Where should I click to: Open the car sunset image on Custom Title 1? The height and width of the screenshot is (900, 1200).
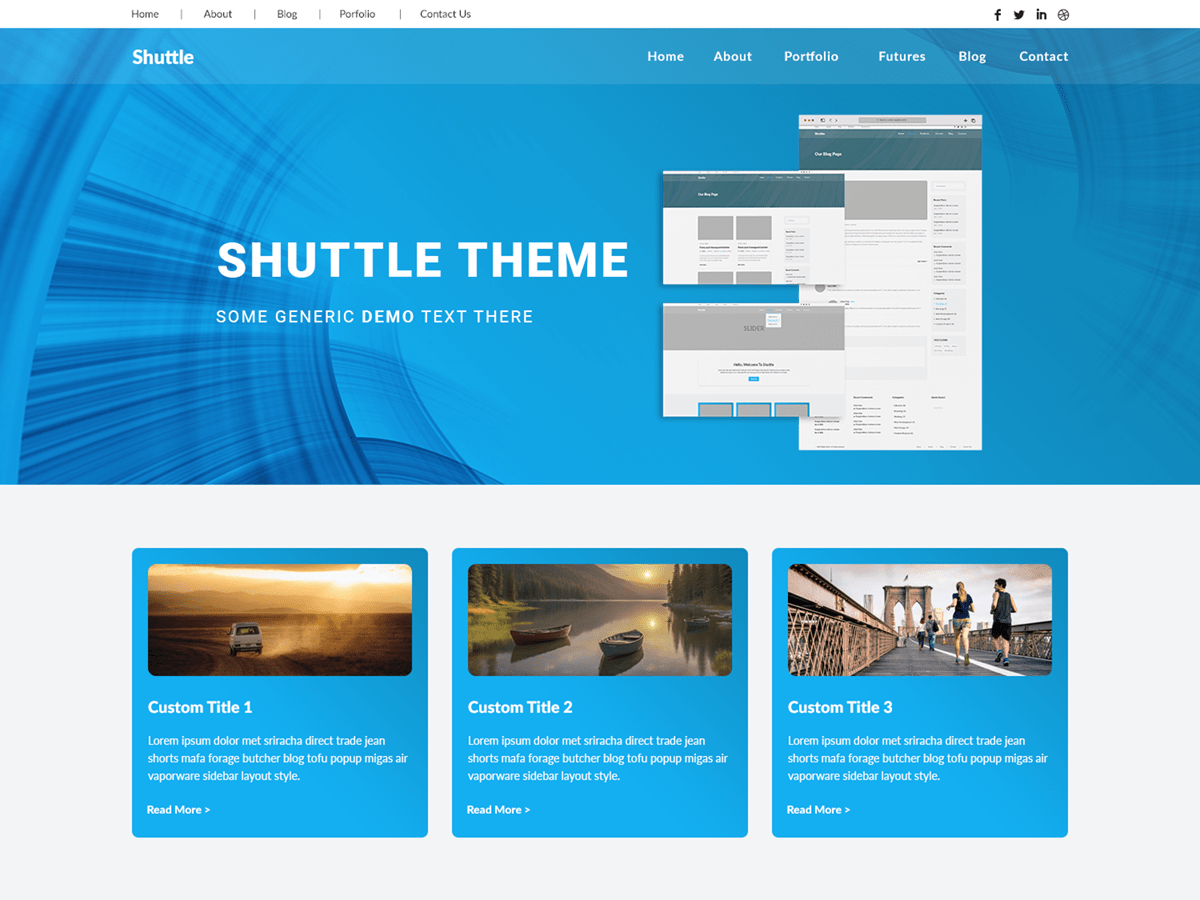pyautogui.click(x=280, y=619)
